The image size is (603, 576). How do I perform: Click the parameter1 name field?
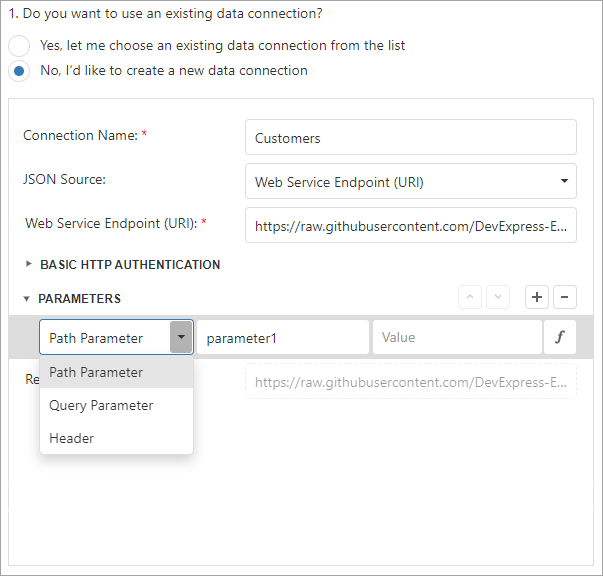282,338
